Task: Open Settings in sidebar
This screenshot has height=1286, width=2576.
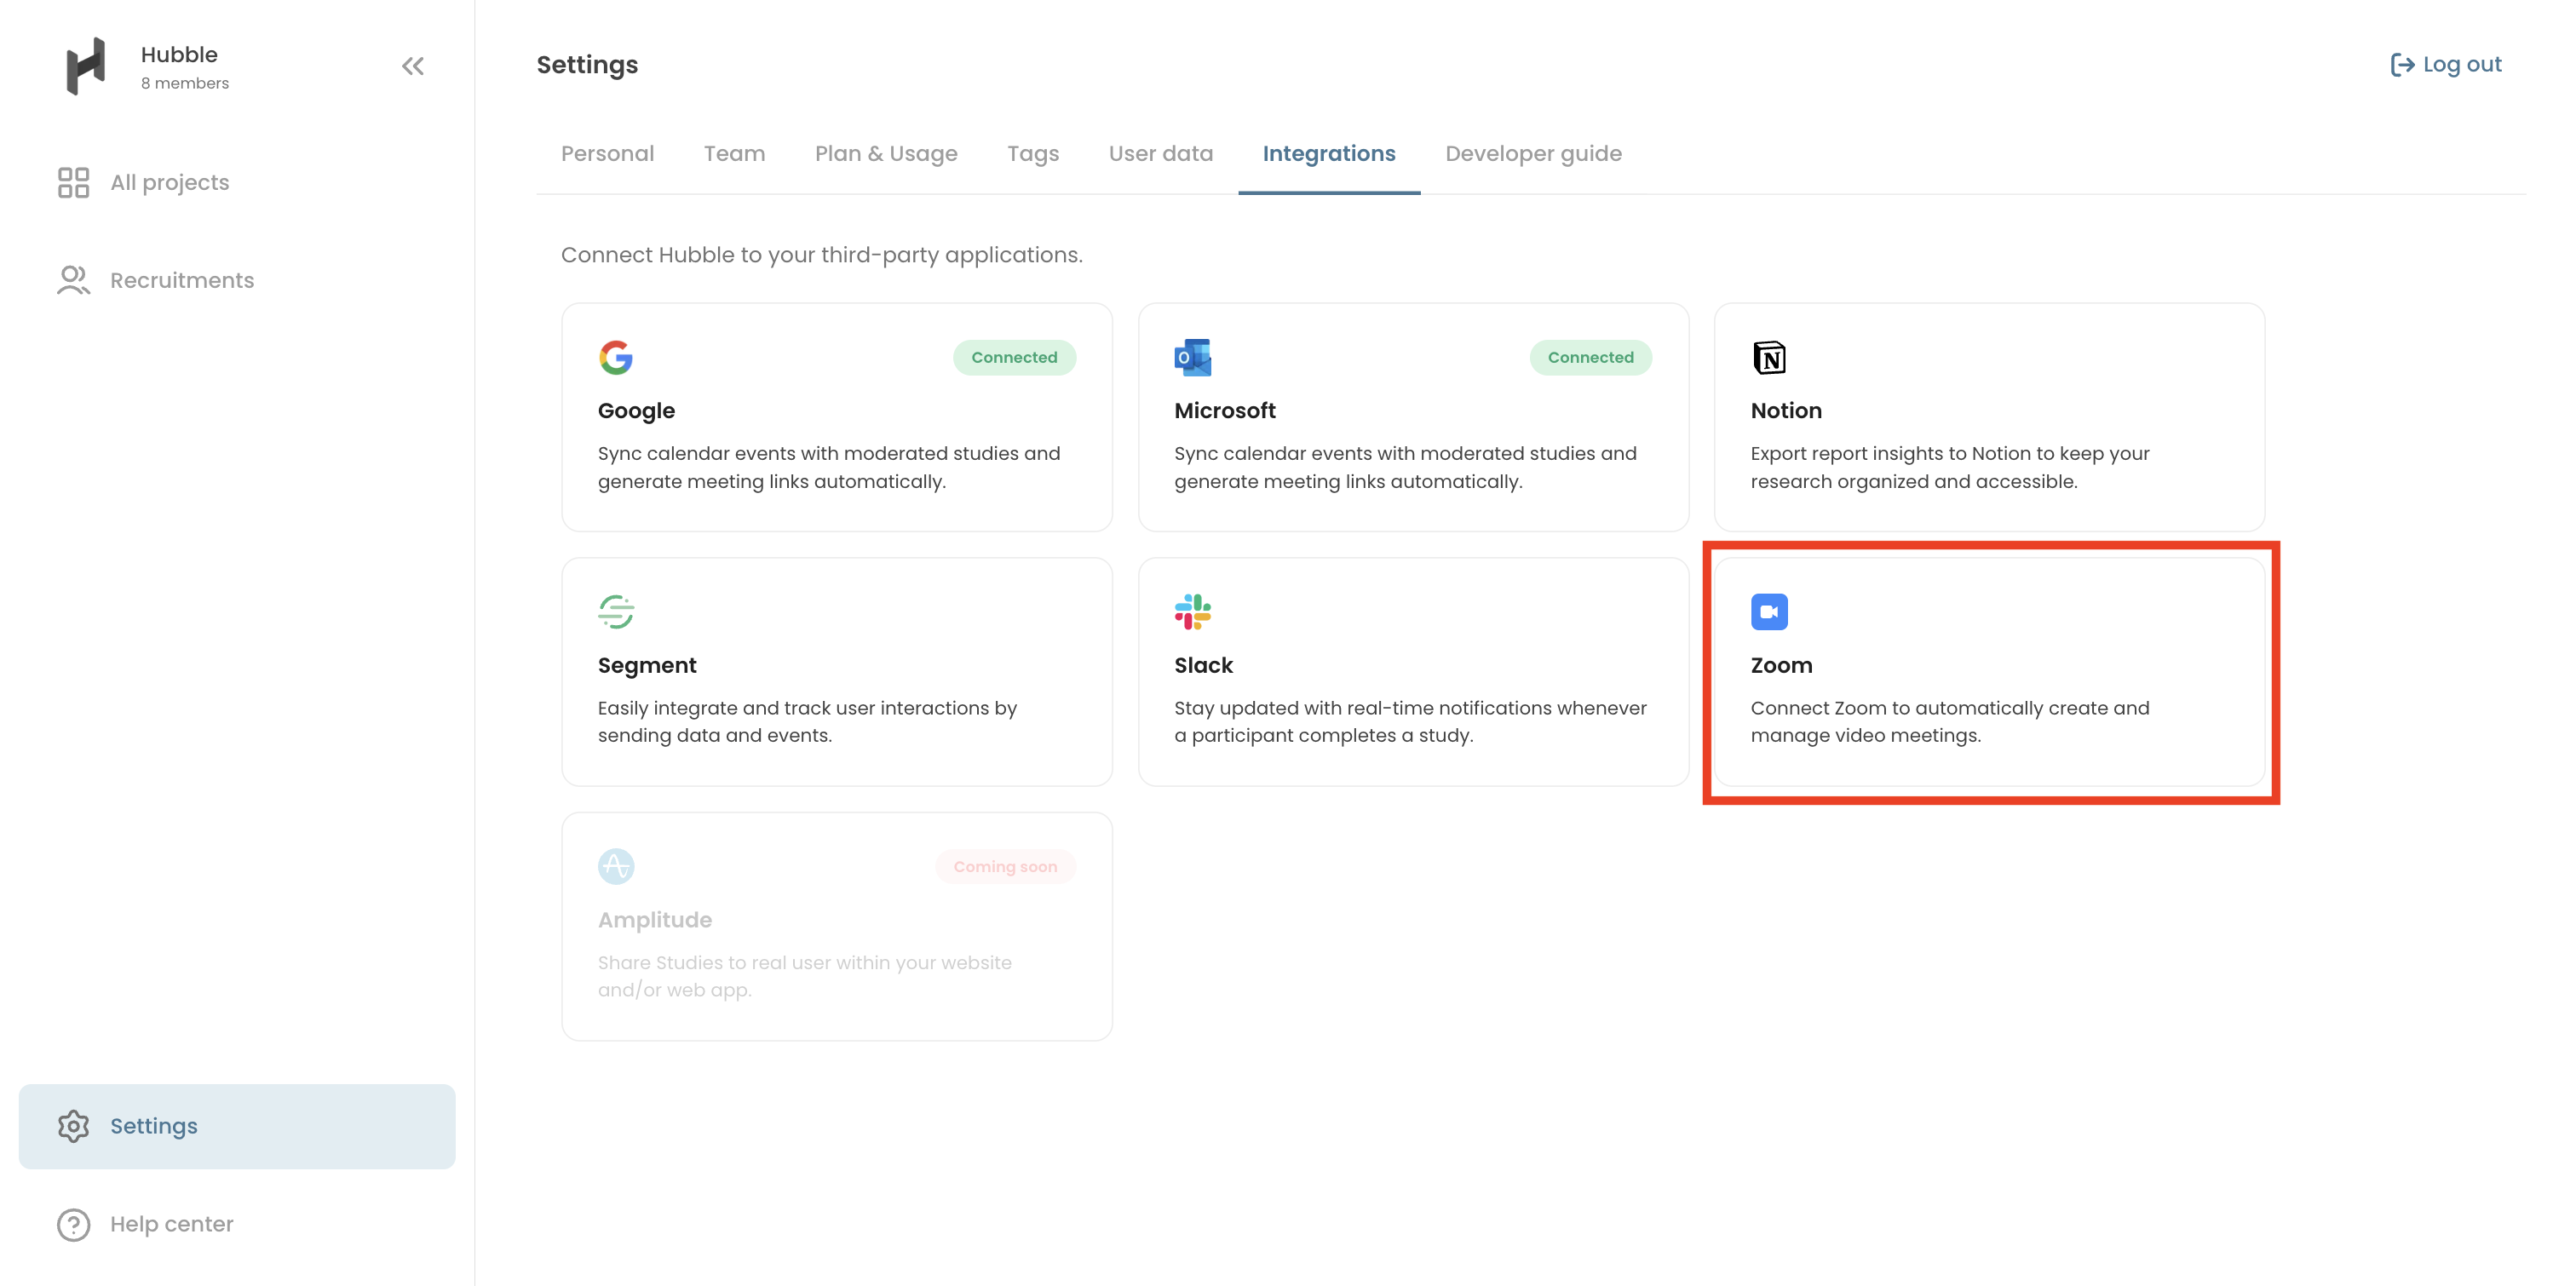Action: pyautogui.click(x=237, y=1126)
